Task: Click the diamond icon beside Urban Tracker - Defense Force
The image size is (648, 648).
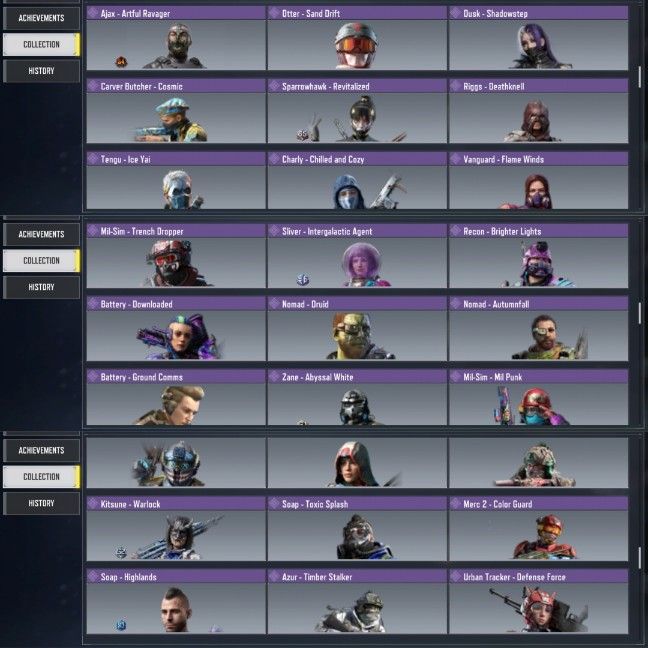Action: click(455, 577)
